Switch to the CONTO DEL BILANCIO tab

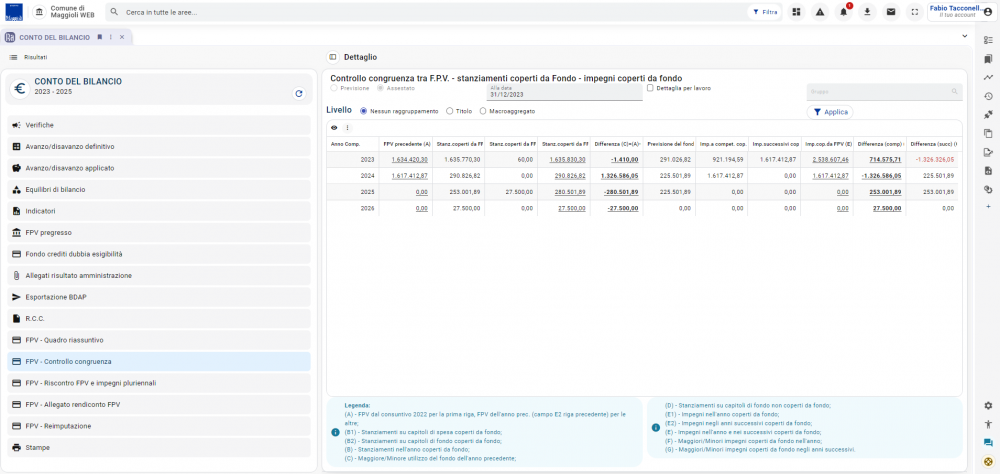point(55,38)
